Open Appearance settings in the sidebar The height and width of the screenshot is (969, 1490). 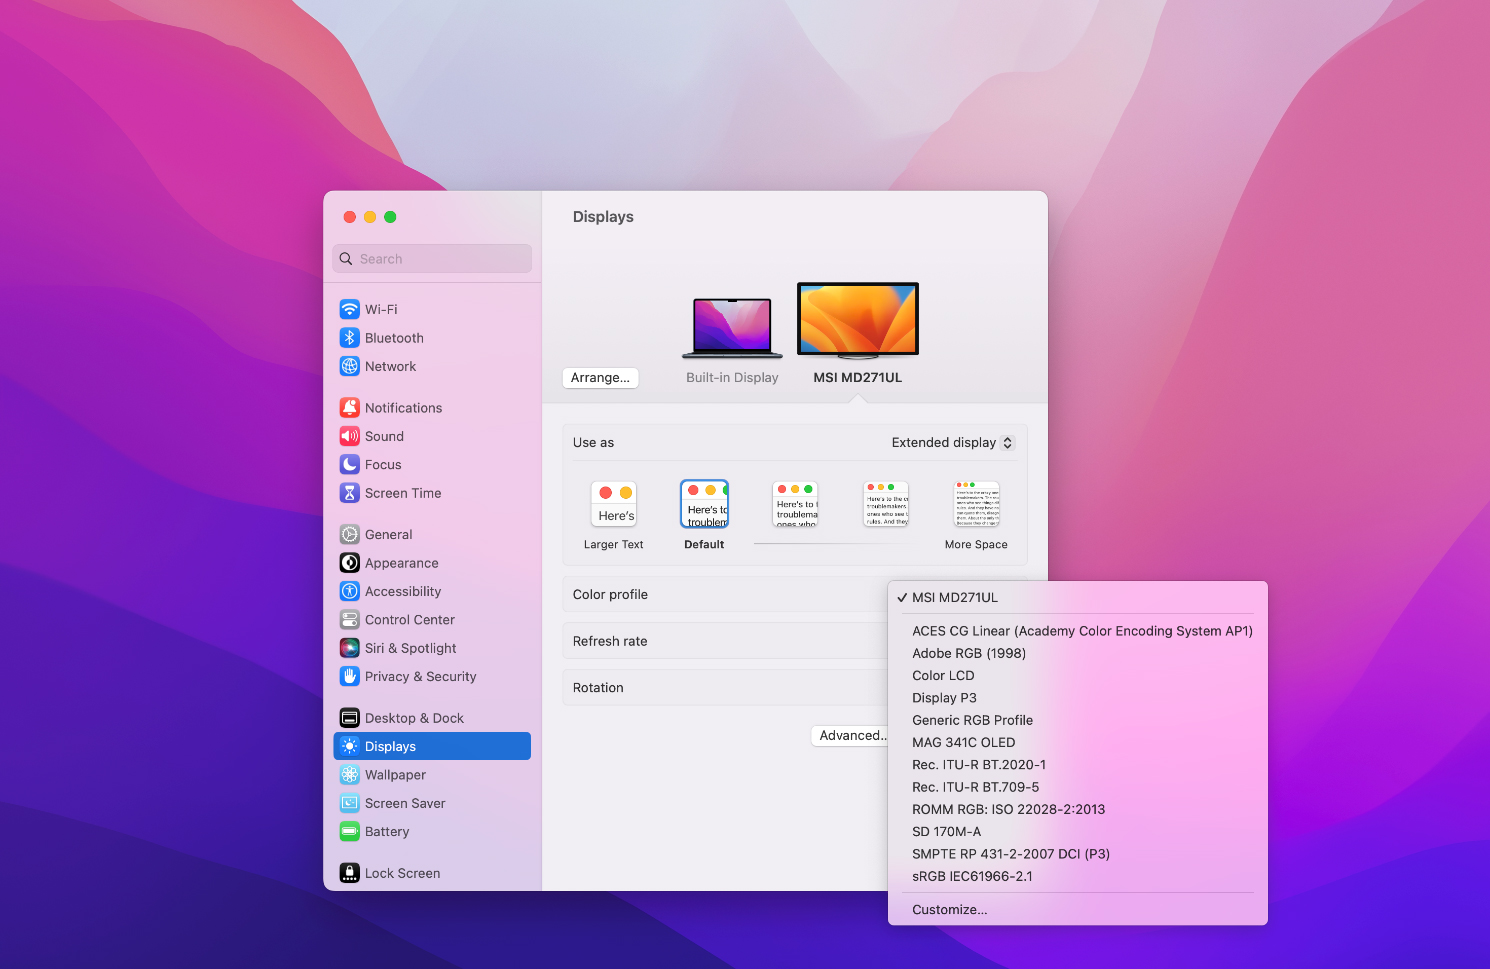pyautogui.click(x=400, y=563)
